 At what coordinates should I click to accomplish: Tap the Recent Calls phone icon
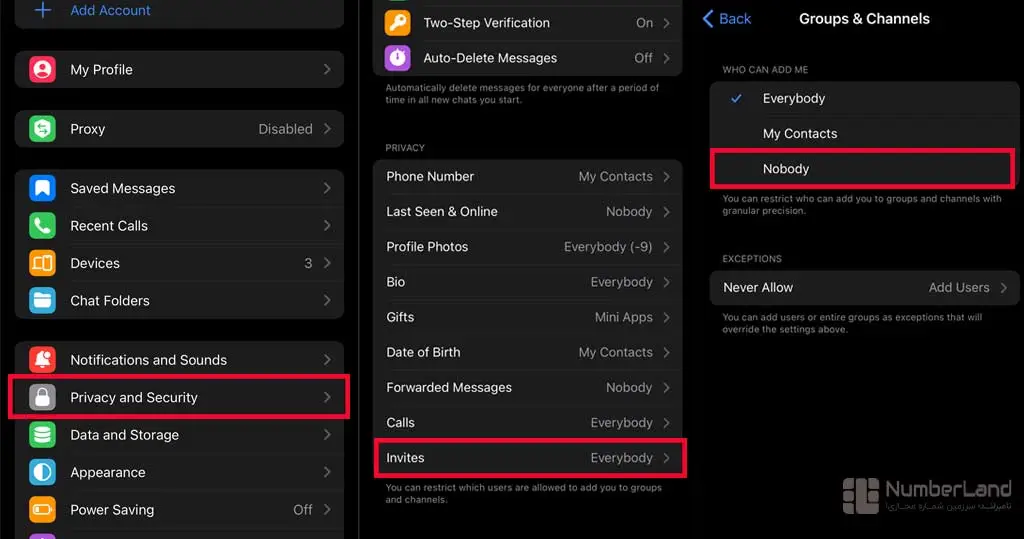(42, 225)
